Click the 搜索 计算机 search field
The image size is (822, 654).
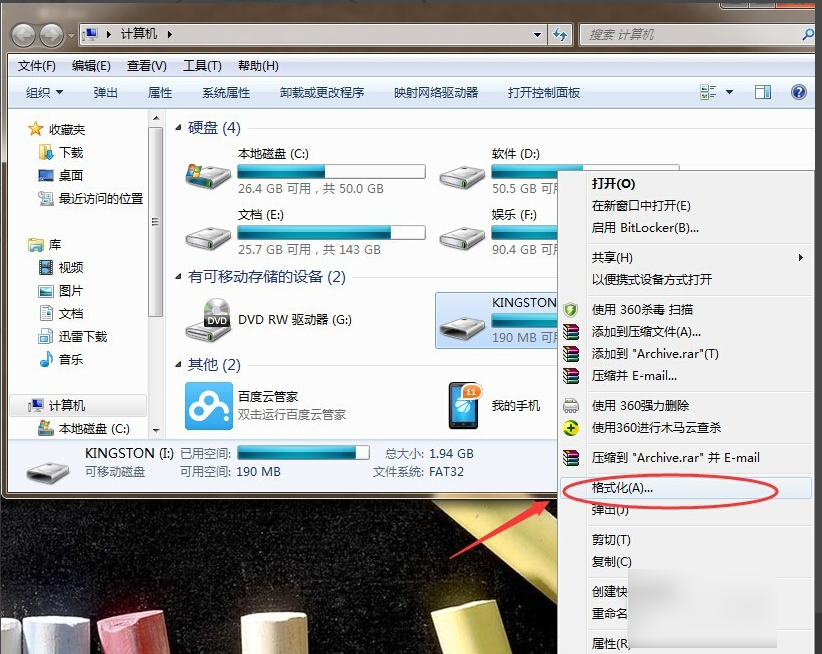[690, 35]
